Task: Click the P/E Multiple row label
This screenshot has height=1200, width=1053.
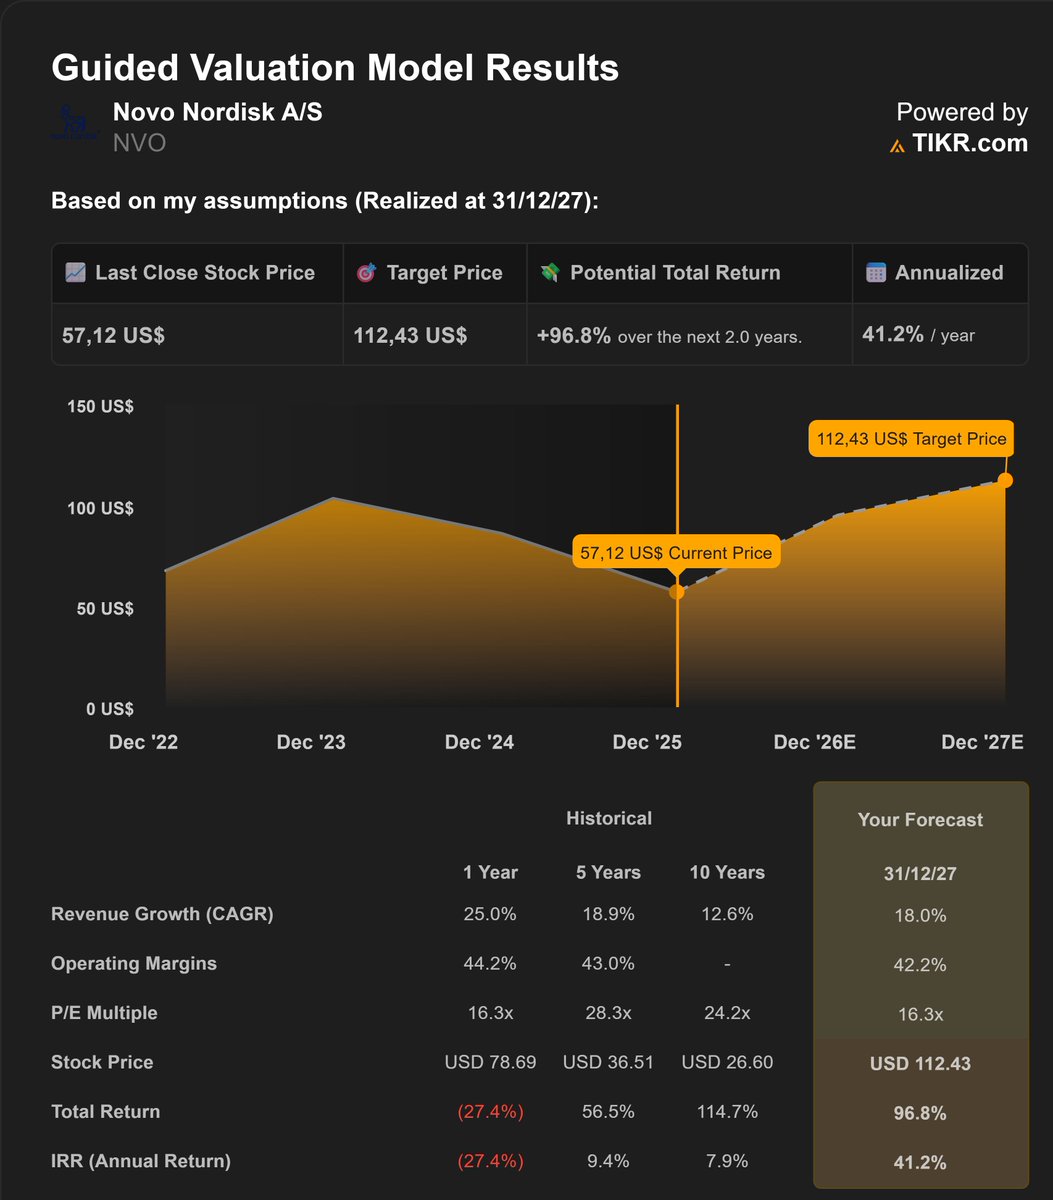Action: [104, 1012]
